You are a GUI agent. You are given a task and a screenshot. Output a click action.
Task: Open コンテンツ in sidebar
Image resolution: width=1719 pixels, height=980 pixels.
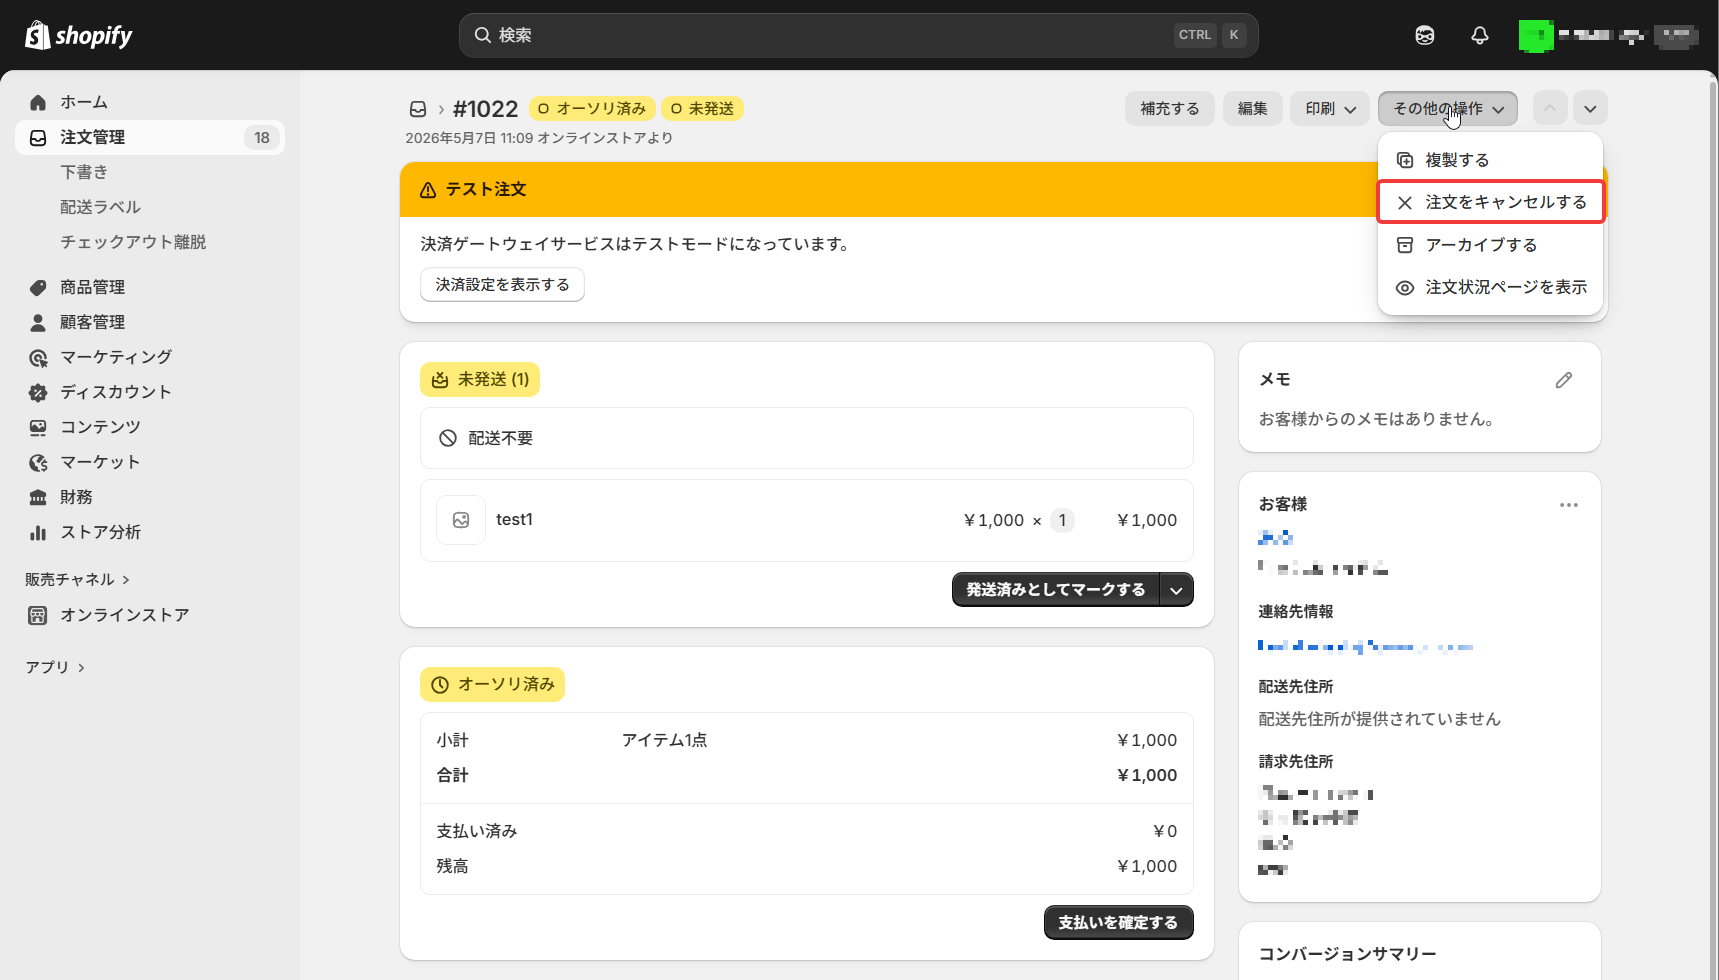click(150, 427)
